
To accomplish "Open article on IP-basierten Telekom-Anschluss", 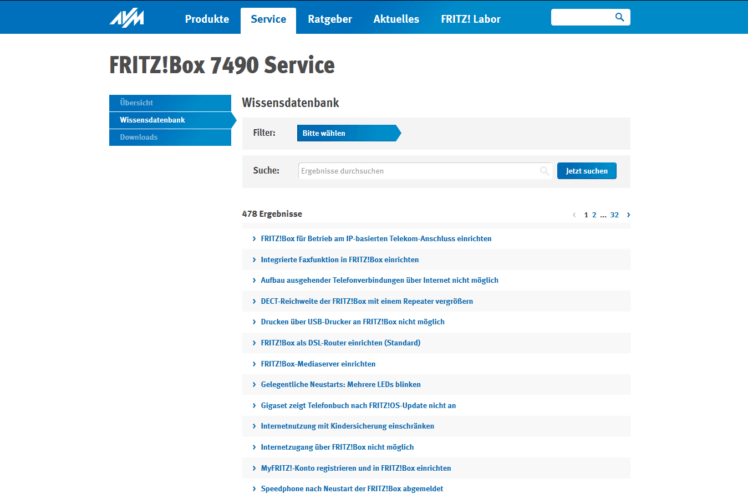I will click(376, 239).
